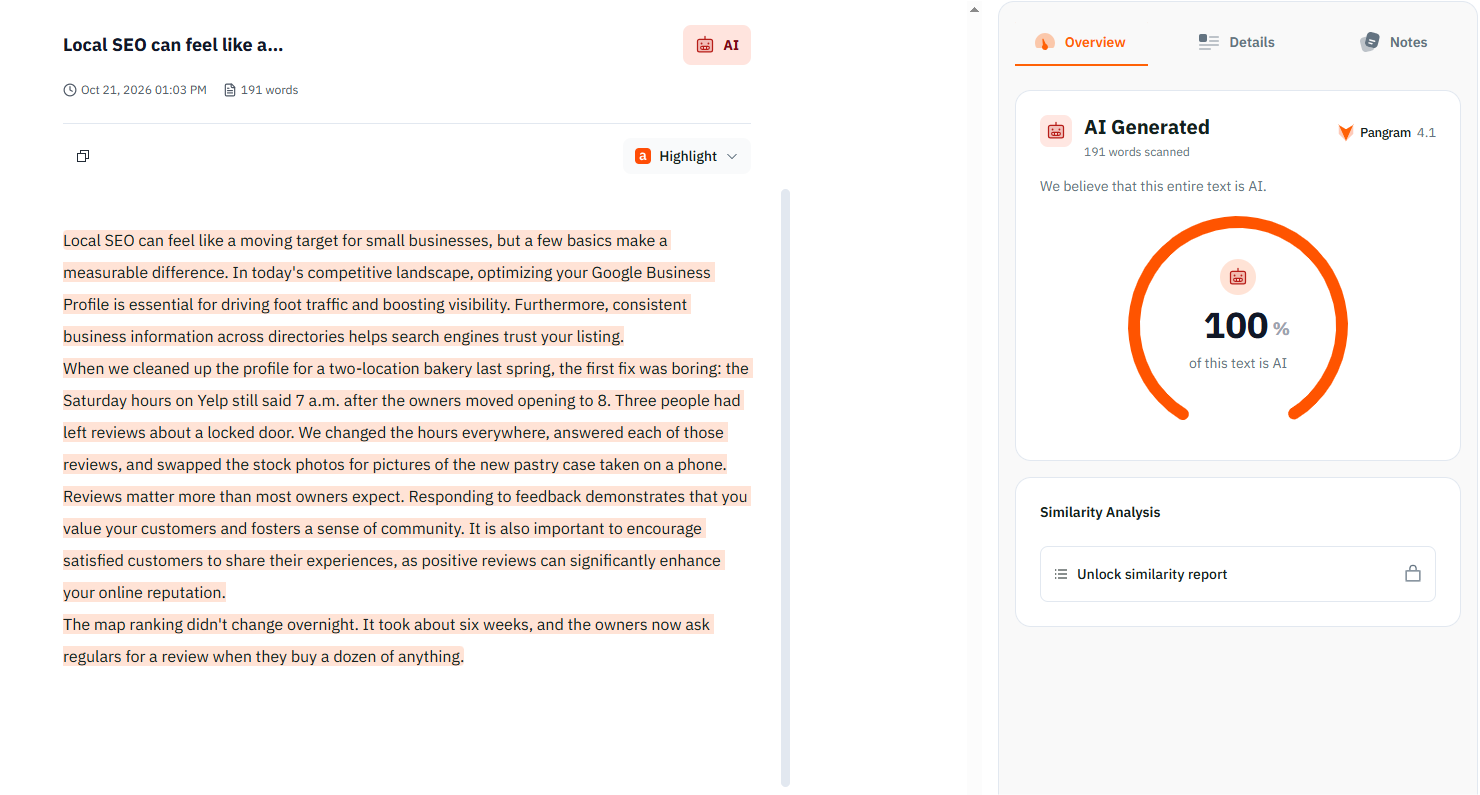Click the line starting "Reviews matter more than most"
This screenshot has height=795, width=1480.
[405, 496]
